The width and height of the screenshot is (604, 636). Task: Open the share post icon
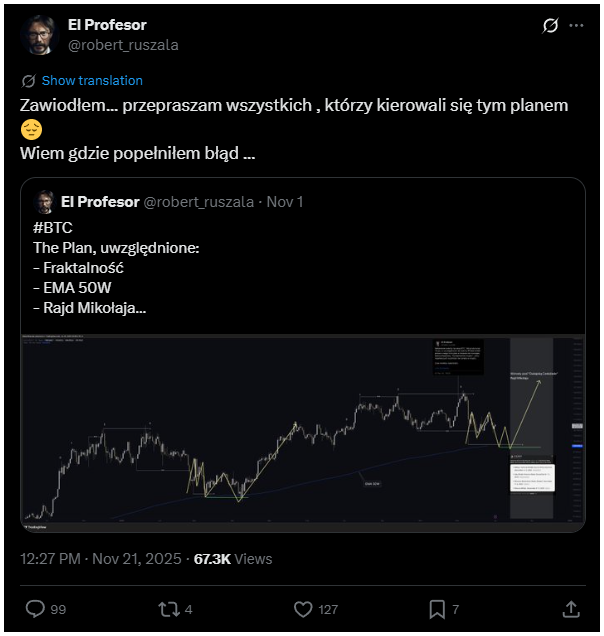coord(571,609)
